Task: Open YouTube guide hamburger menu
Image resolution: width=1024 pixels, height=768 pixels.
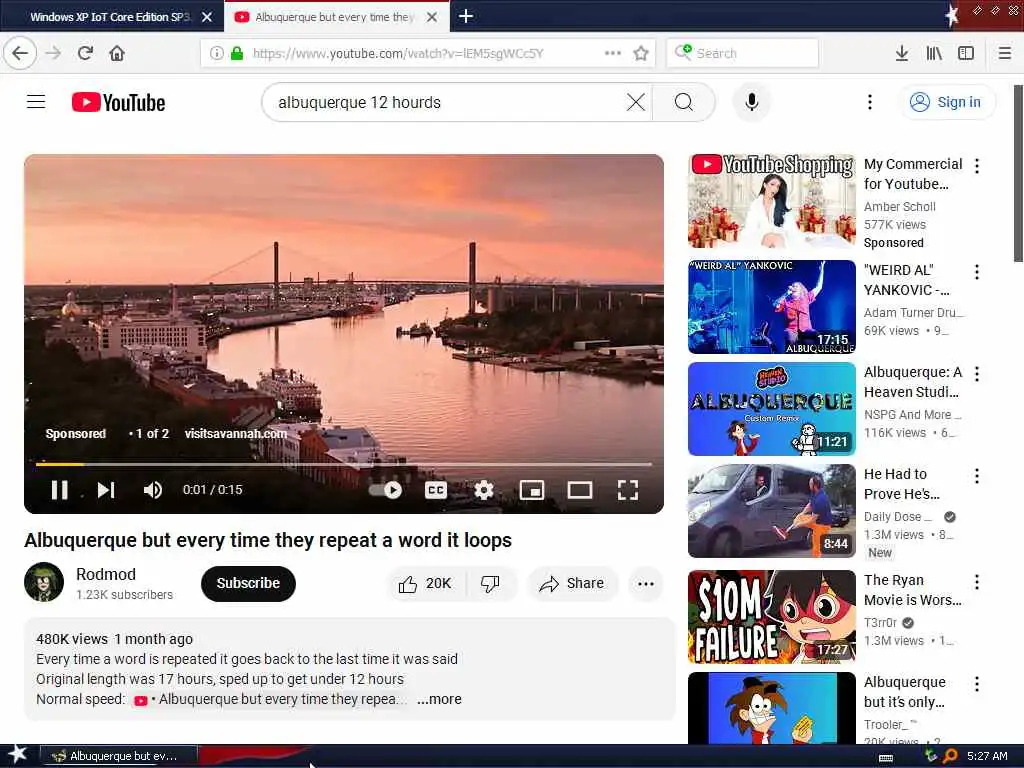Action: 36,102
